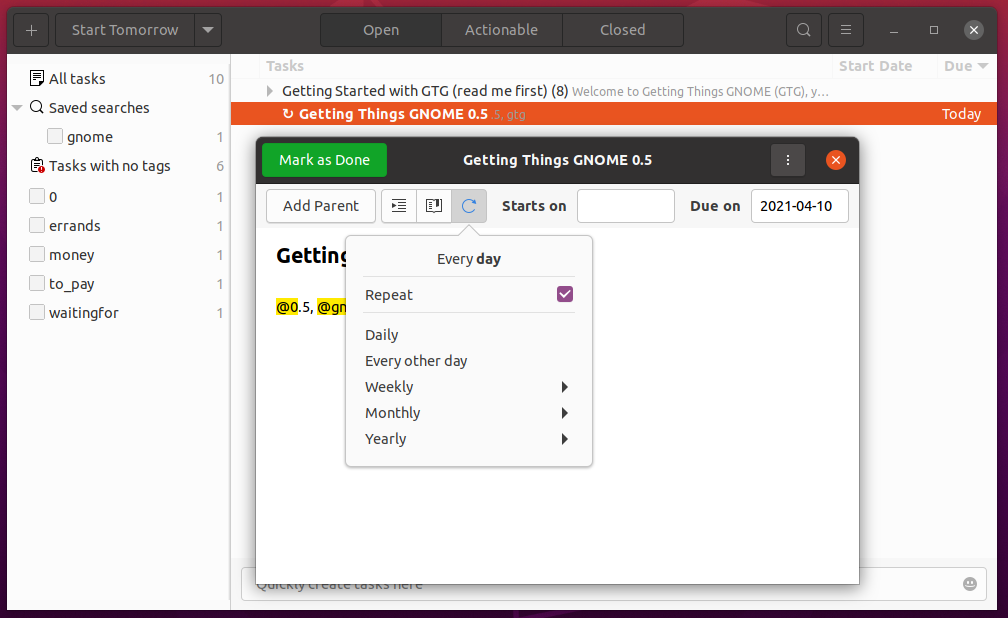Select Every other day repeat option
The image size is (1008, 618).
pyautogui.click(x=416, y=361)
